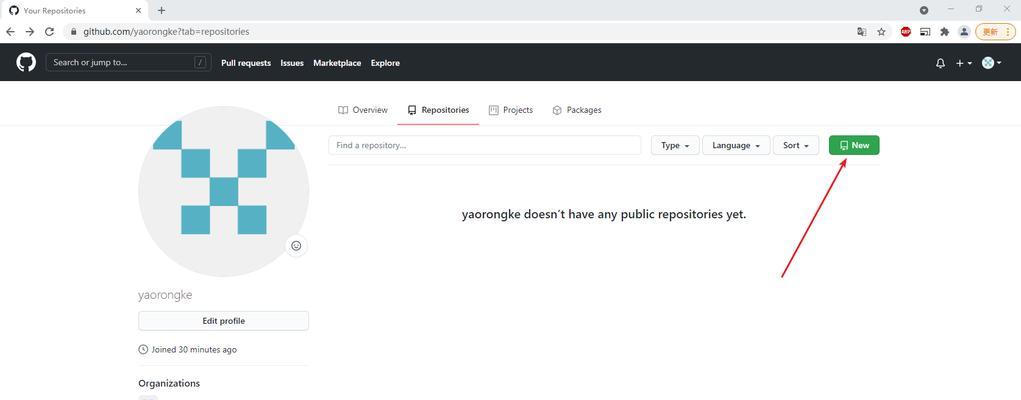Open Issues page
Image resolution: width=1021 pixels, height=400 pixels.
292,63
